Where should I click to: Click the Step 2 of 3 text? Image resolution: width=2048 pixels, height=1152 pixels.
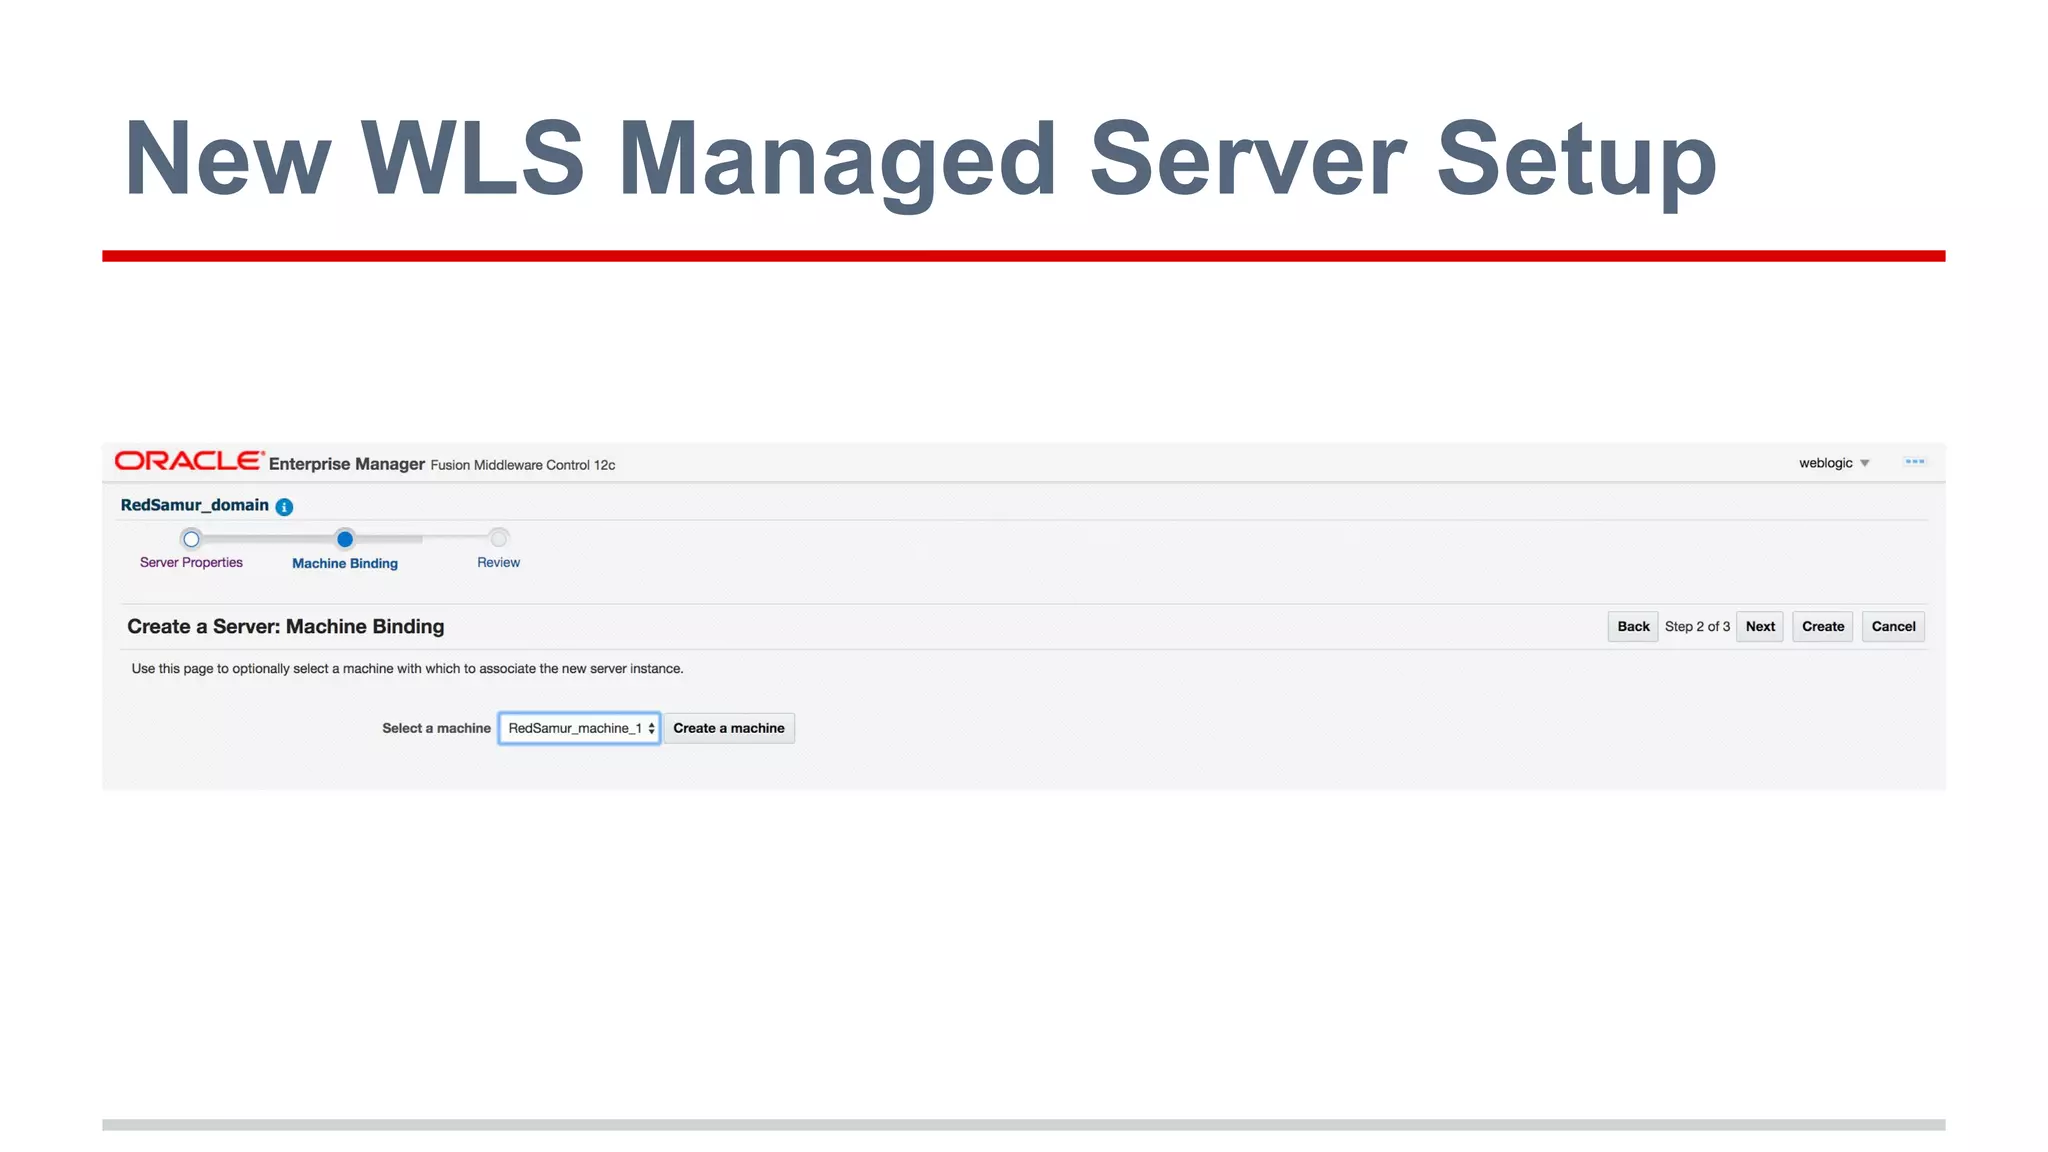pyautogui.click(x=1697, y=627)
